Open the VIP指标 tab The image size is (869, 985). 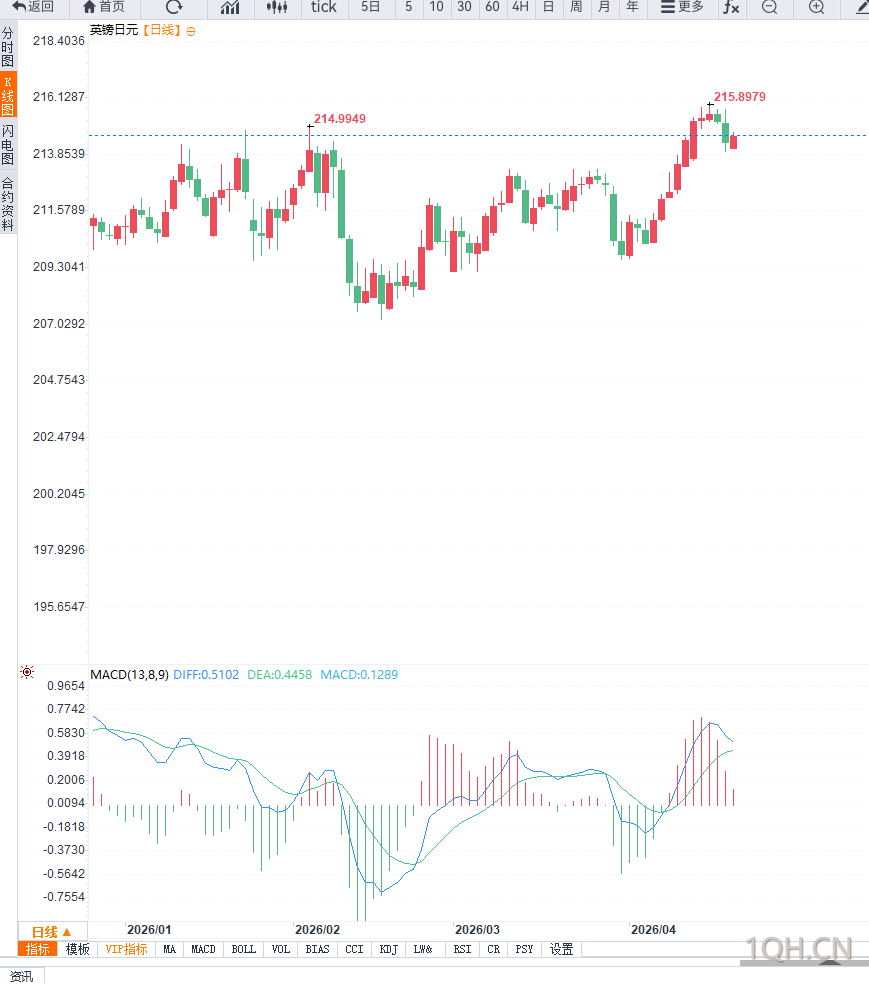click(126, 950)
